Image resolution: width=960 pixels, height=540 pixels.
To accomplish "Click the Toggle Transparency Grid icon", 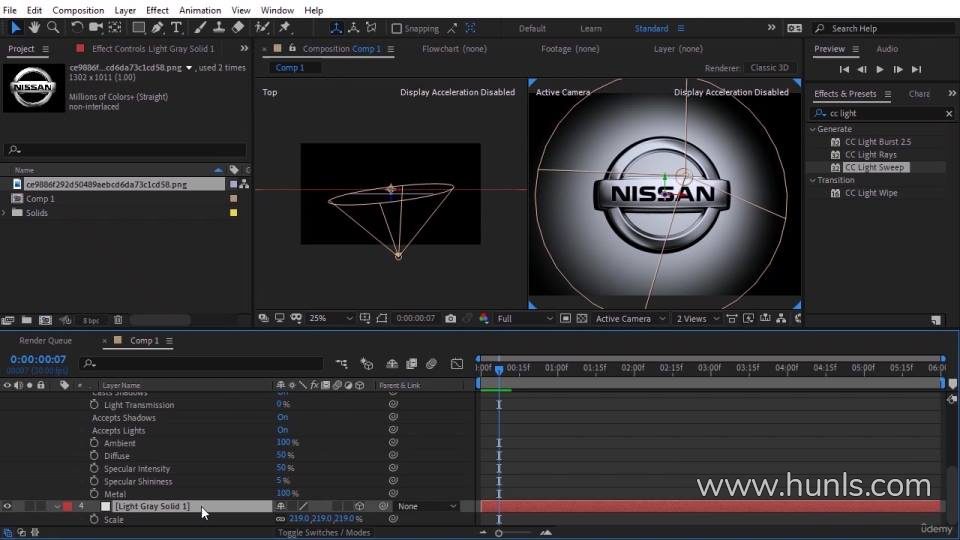I will (582, 318).
